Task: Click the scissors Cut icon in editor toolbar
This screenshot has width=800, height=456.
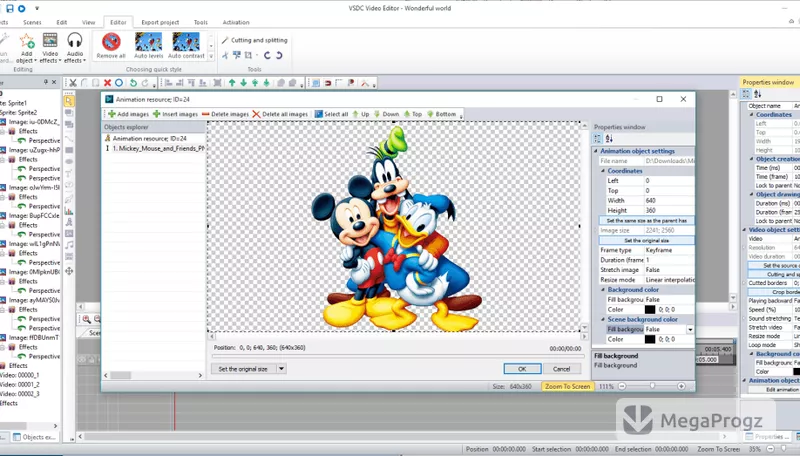Action: coord(73,83)
